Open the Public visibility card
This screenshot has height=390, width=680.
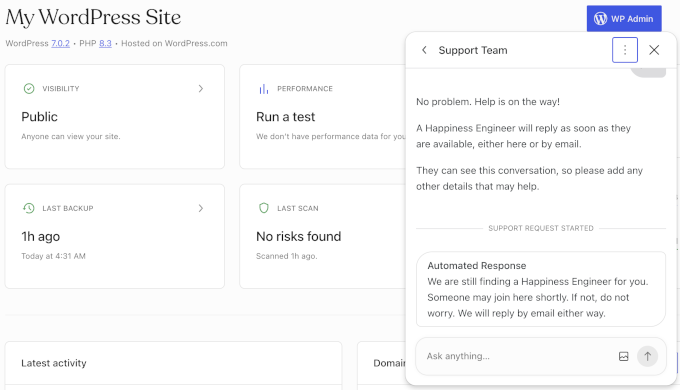coord(114,117)
